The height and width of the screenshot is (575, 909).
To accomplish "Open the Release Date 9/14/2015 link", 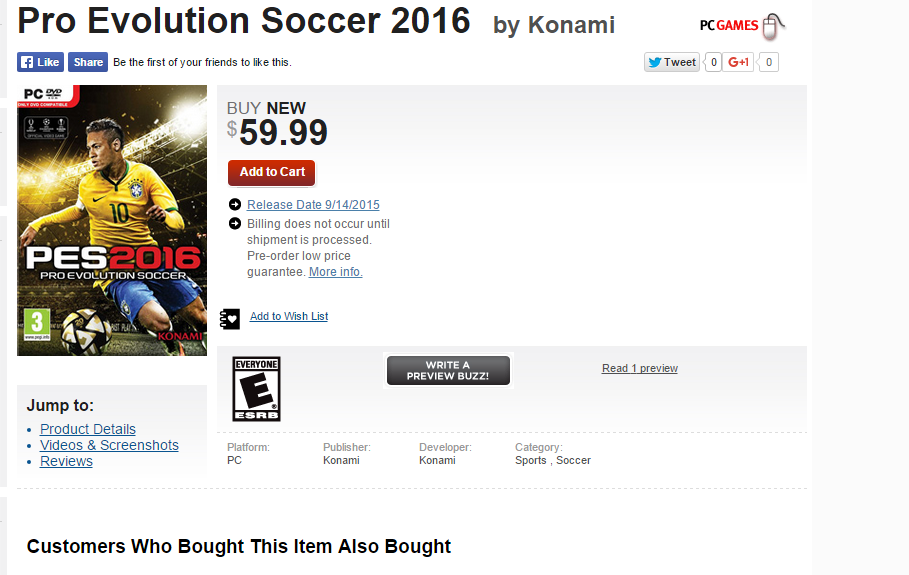I will tap(313, 205).
